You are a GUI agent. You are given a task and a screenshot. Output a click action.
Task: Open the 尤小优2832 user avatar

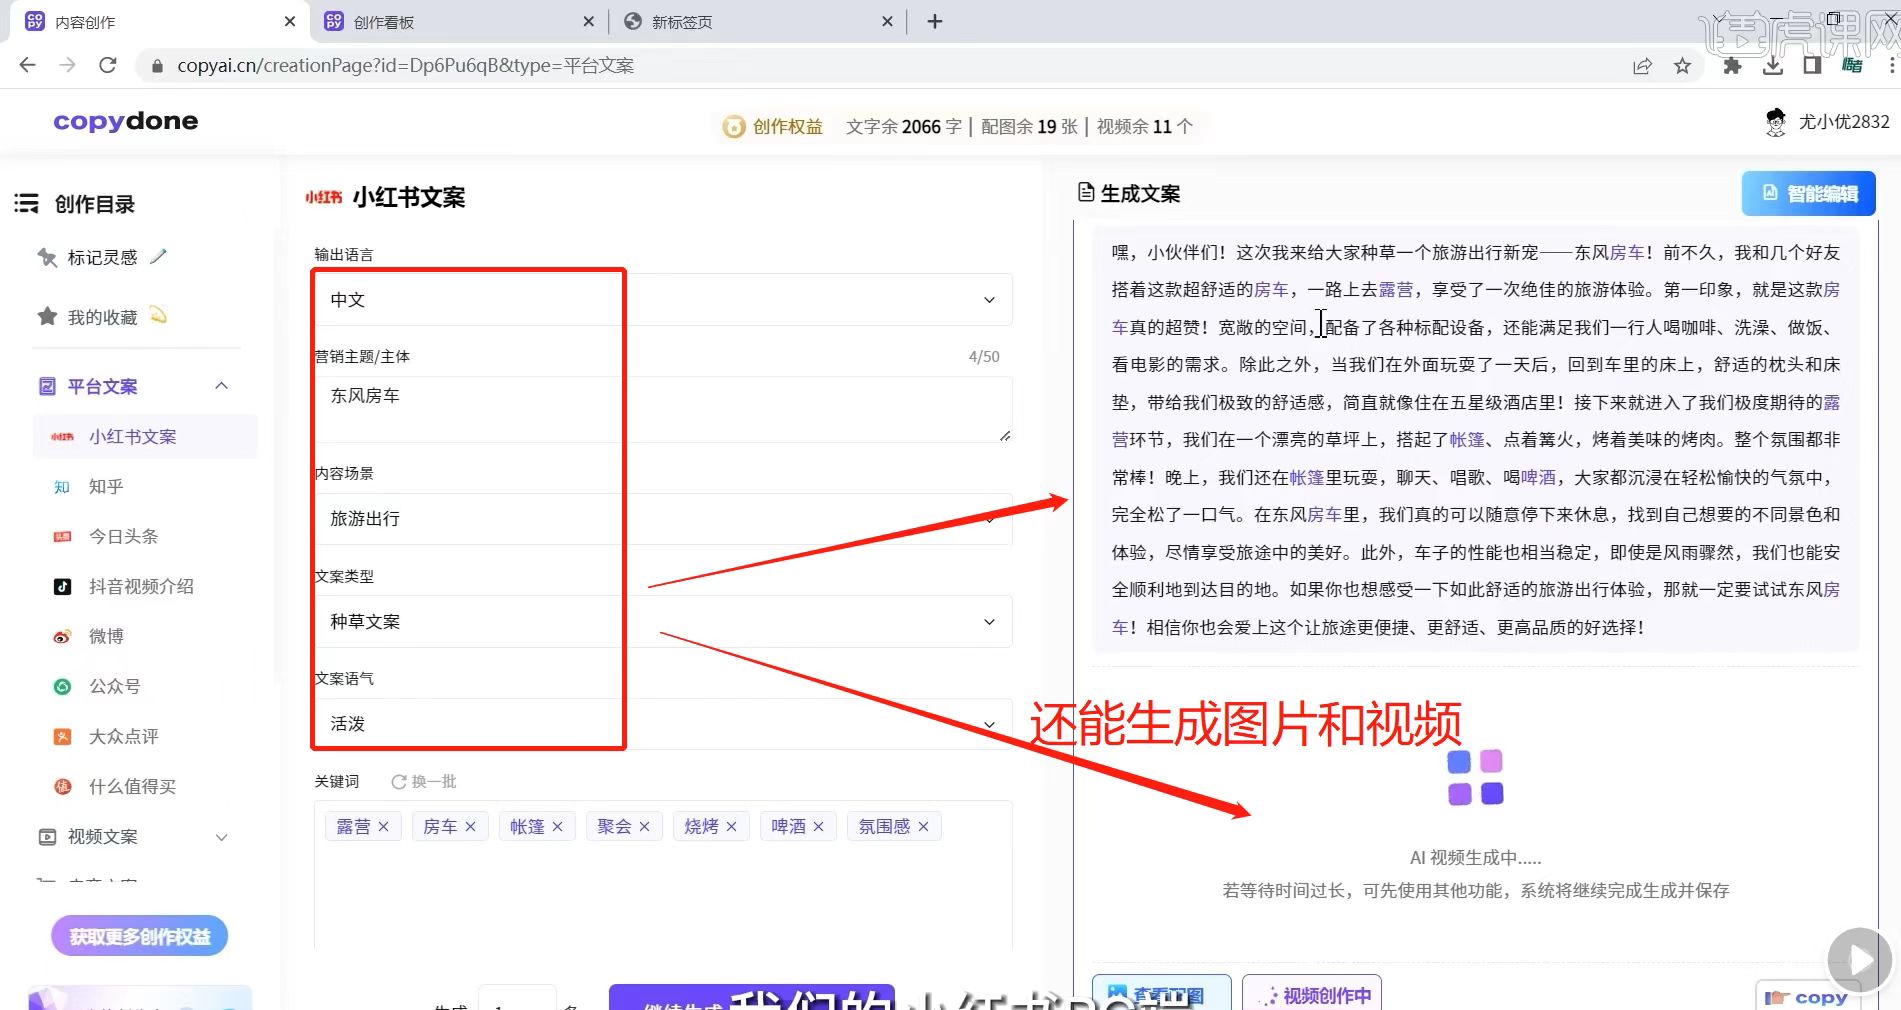coord(1776,122)
